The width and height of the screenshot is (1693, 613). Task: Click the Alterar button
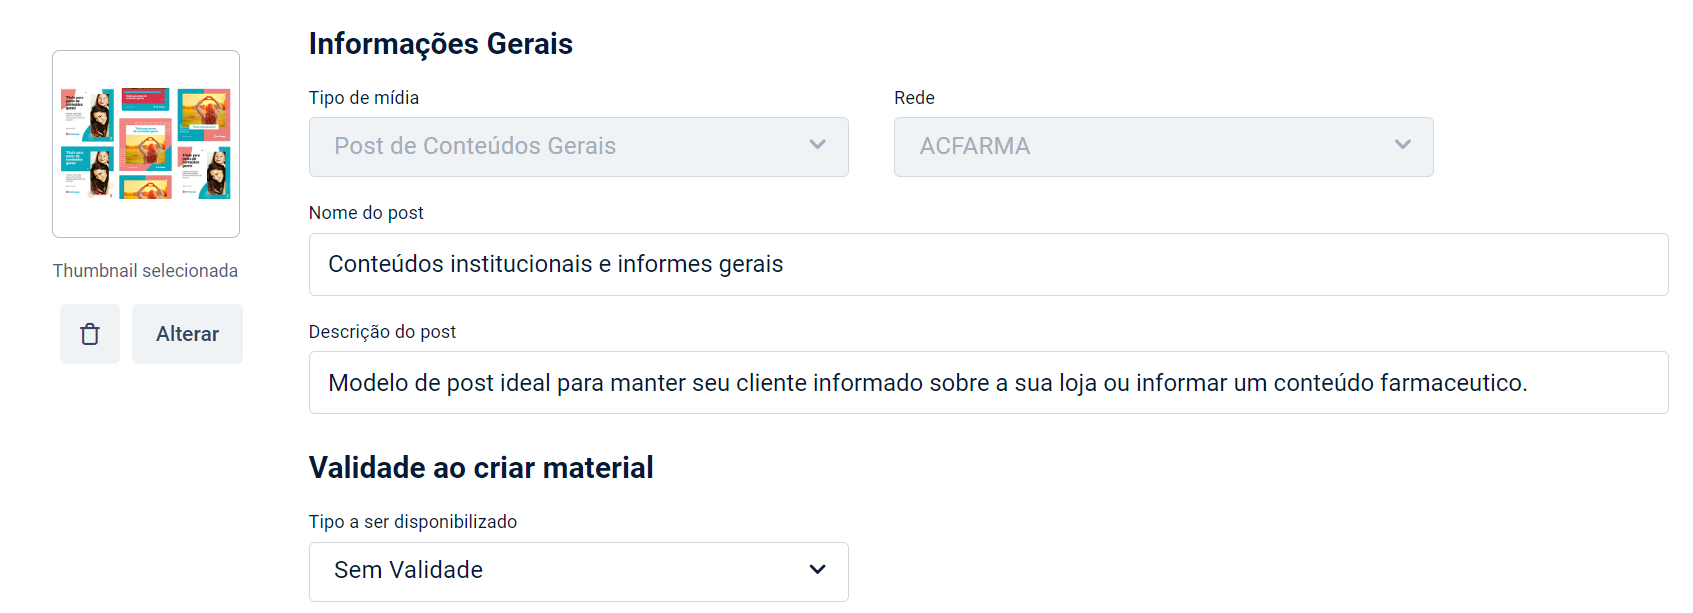coord(187,334)
